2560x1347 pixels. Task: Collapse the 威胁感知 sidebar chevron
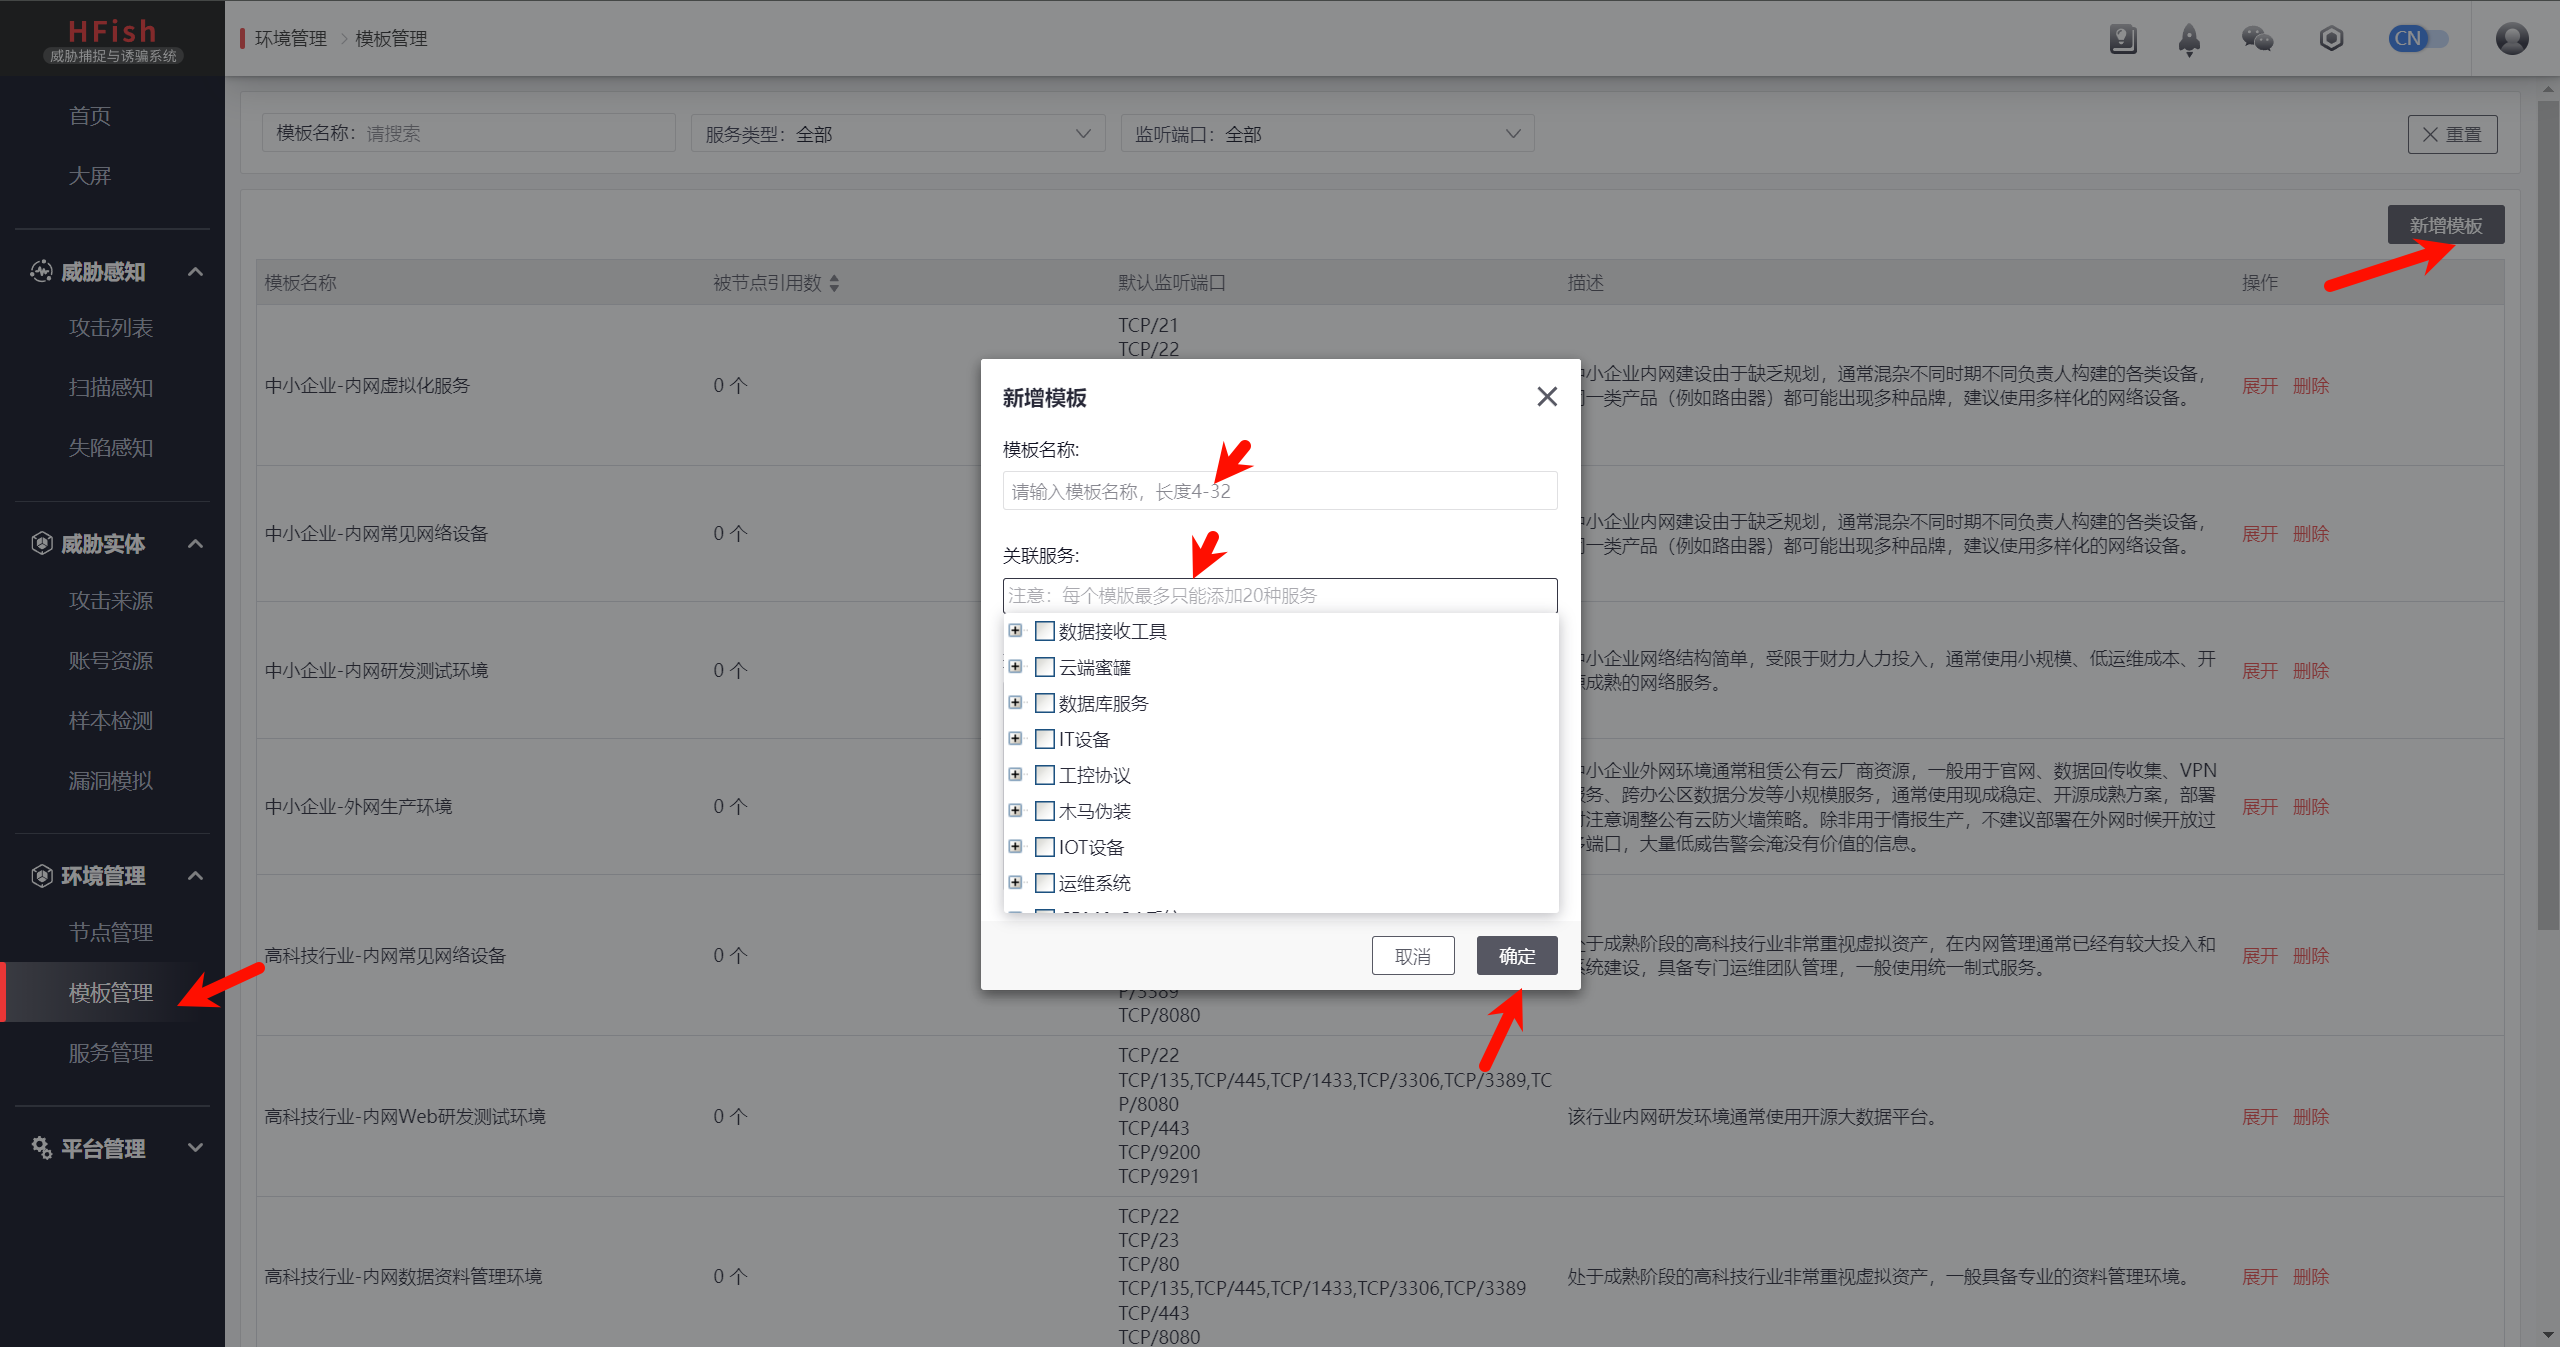(x=196, y=272)
